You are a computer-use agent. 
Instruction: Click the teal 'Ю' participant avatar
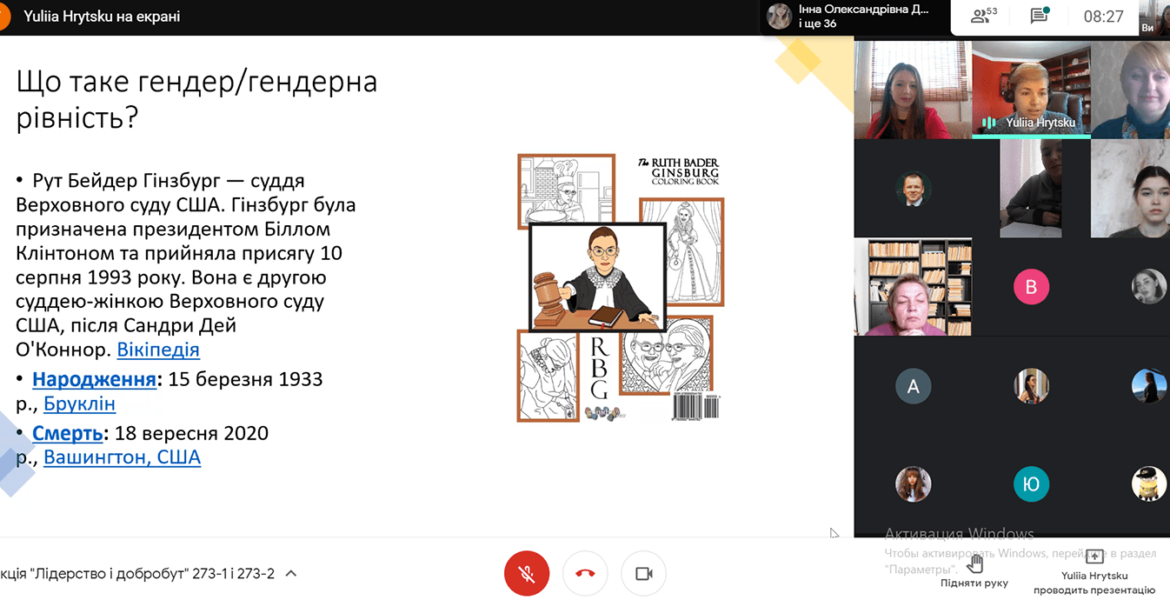click(x=1031, y=484)
